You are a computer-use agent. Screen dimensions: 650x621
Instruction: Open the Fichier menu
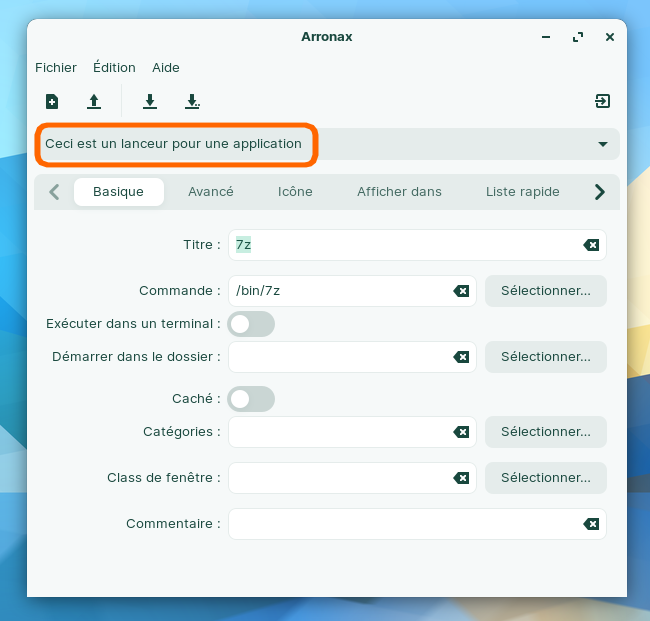tap(56, 68)
